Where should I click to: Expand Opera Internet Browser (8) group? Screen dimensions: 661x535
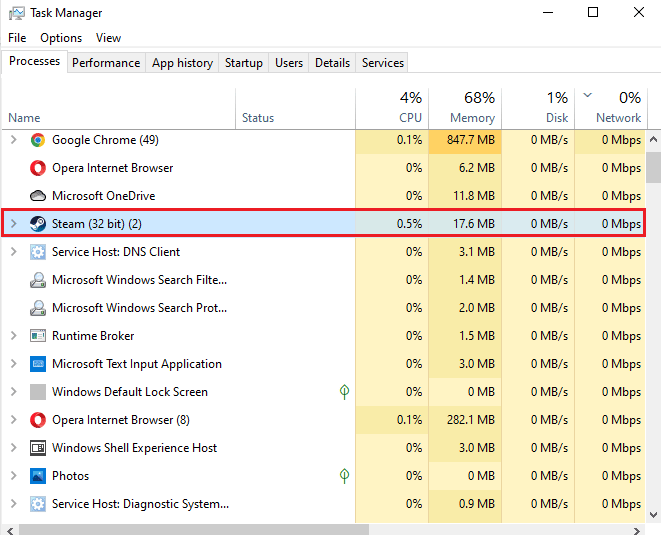(13, 419)
